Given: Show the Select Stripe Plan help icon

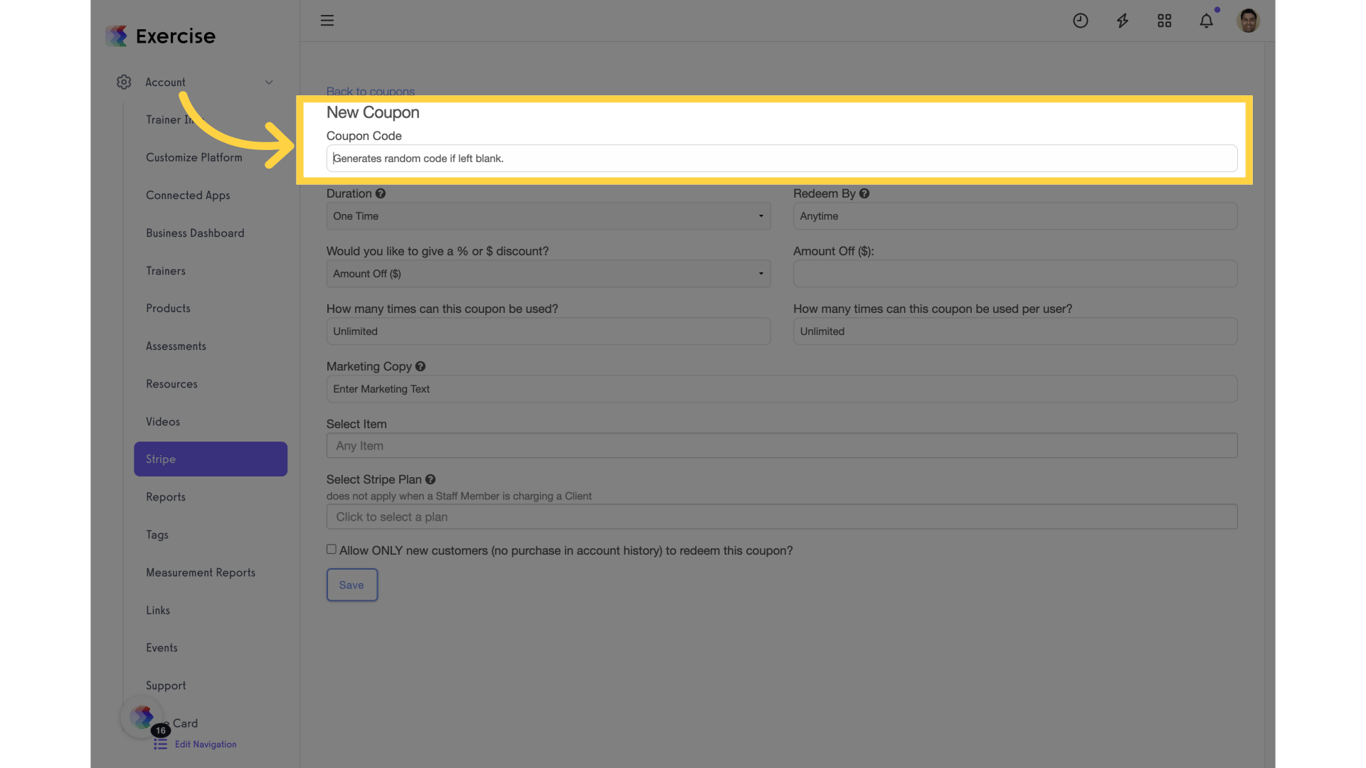Looking at the screenshot, I should click(430, 479).
